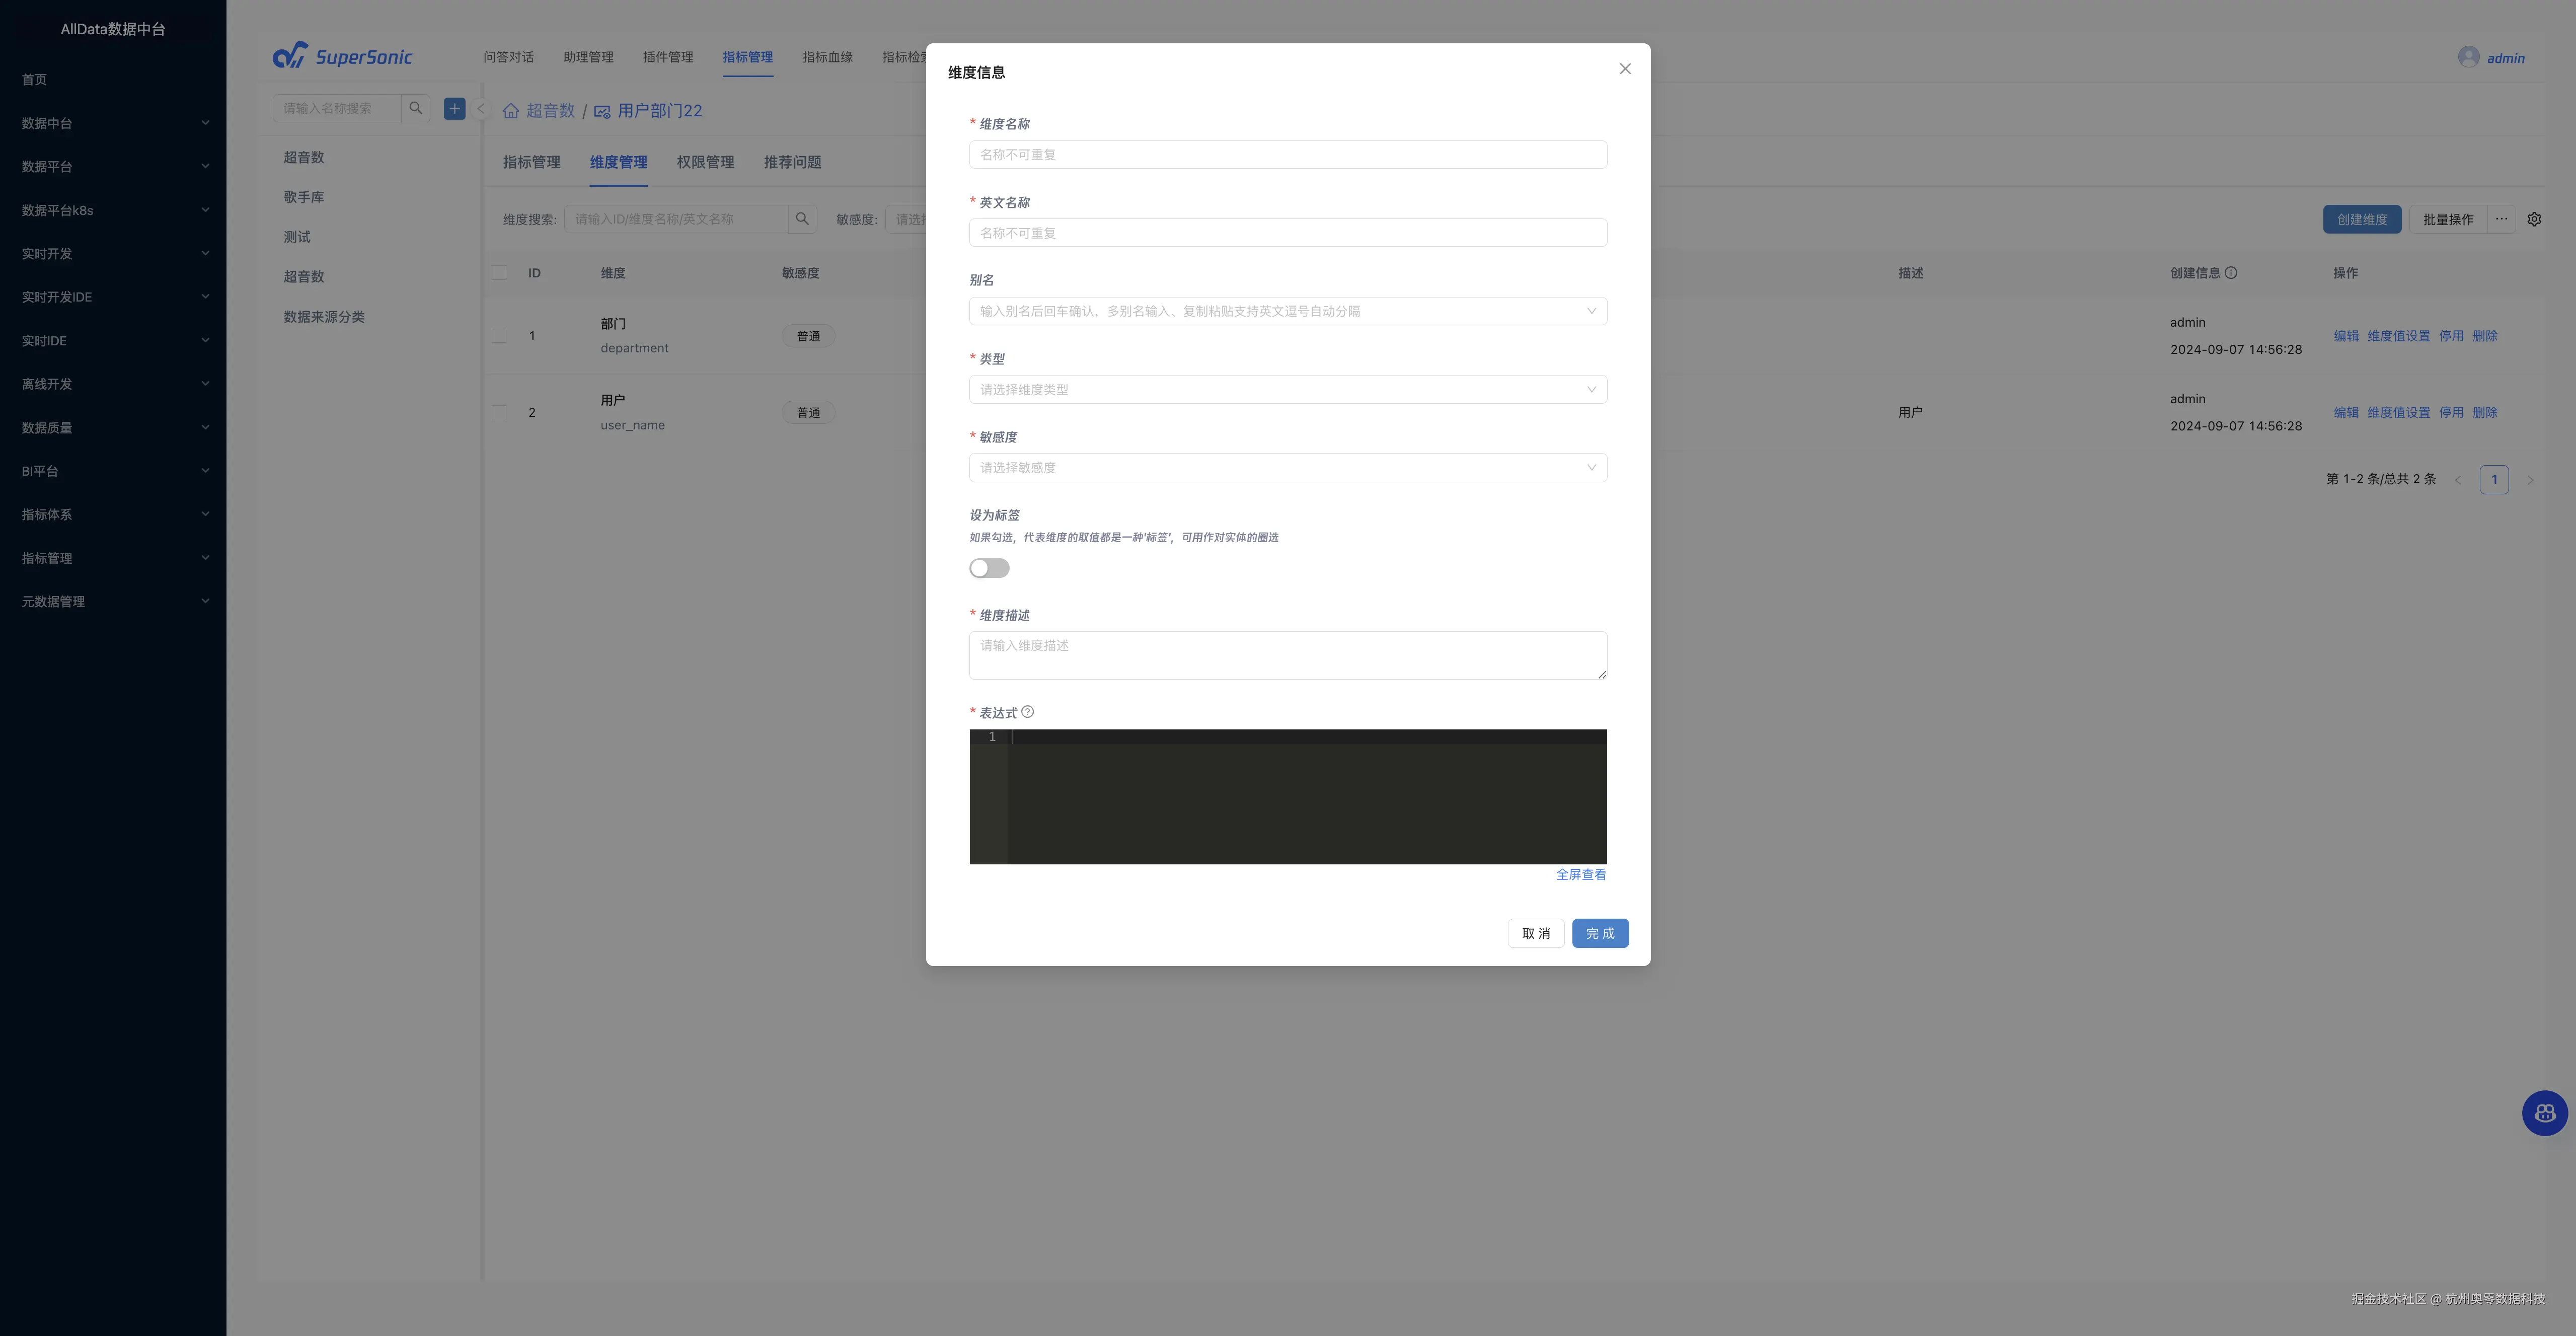Click the 全屏查看 link
2576x1336 pixels.
(x=1580, y=875)
